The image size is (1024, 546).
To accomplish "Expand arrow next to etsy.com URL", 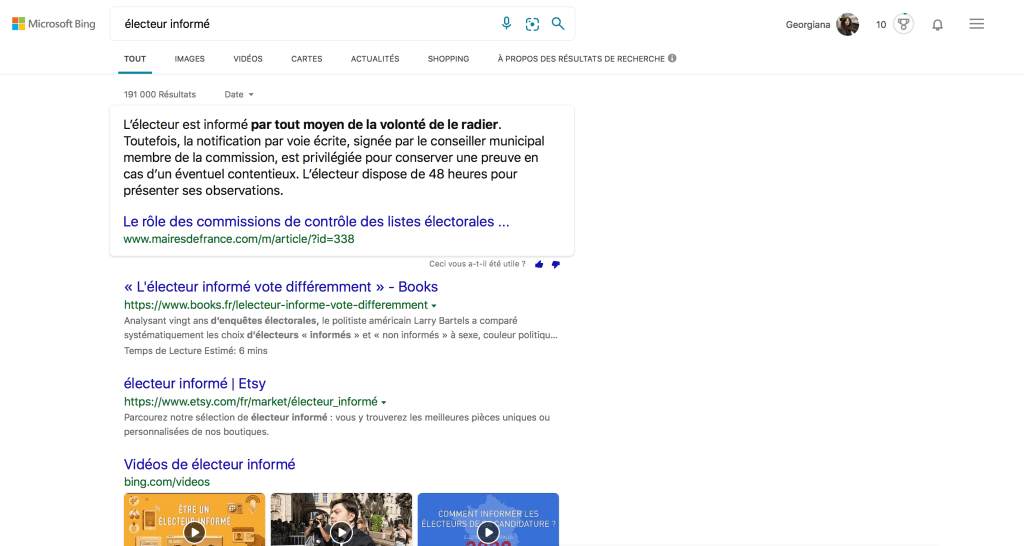I will [384, 402].
